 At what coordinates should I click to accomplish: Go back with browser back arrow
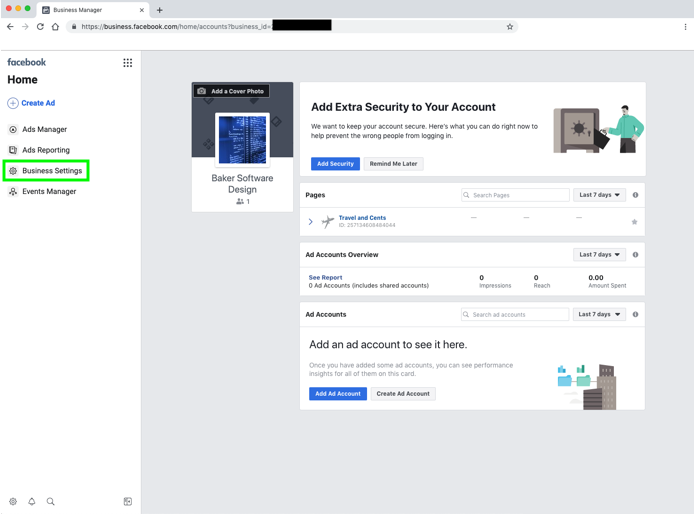[x=11, y=27]
